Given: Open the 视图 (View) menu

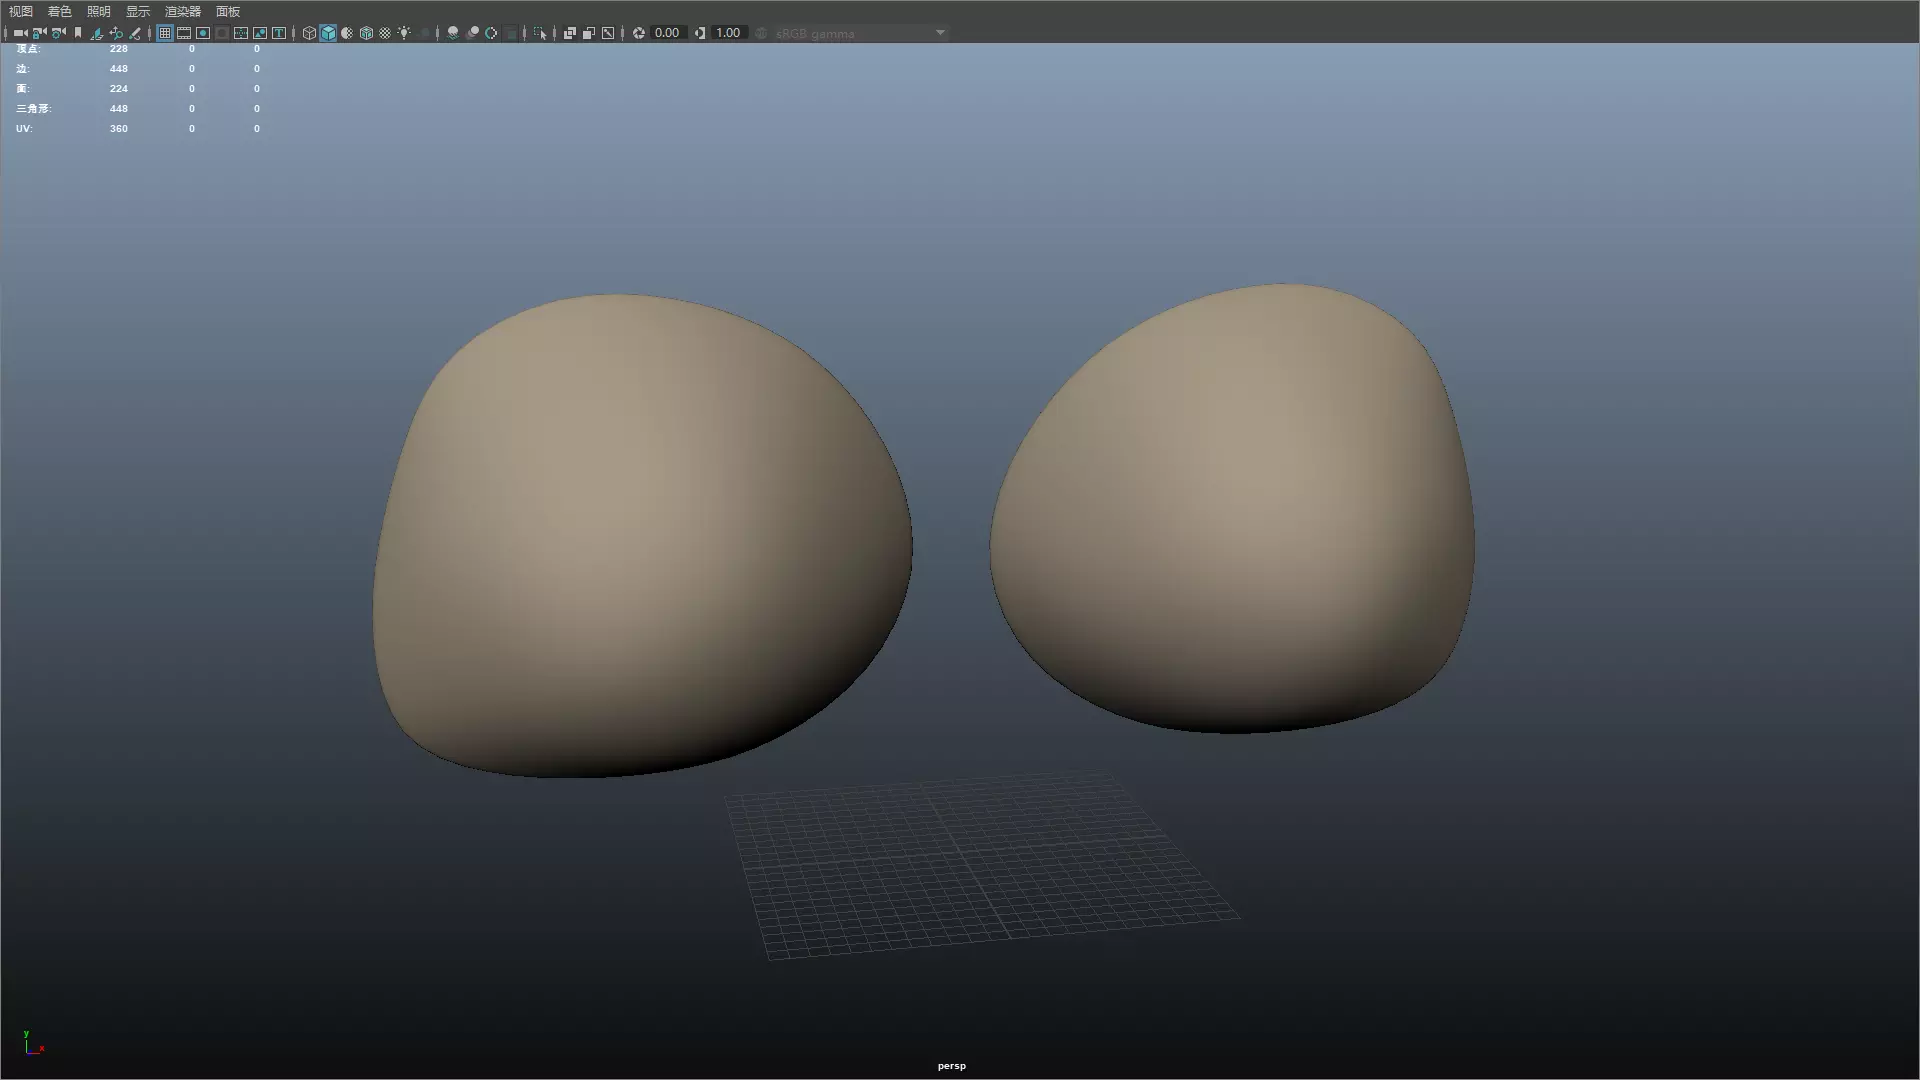Looking at the screenshot, I should pyautogui.click(x=20, y=11).
